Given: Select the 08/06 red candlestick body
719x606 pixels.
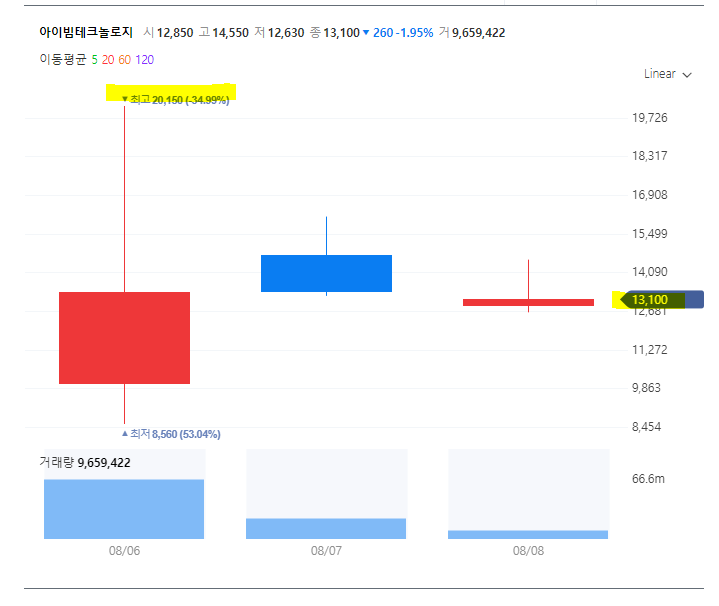Looking at the screenshot, I should [124, 338].
